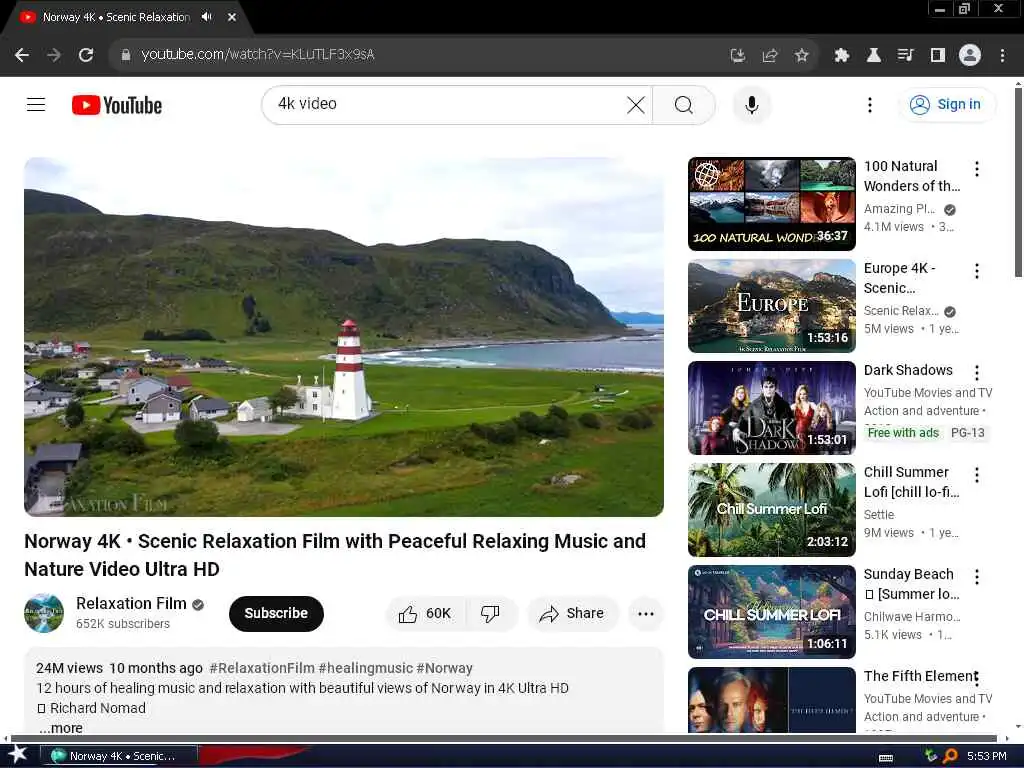
Task: Open options for Europe 4K video
Action: pyautogui.click(x=977, y=271)
